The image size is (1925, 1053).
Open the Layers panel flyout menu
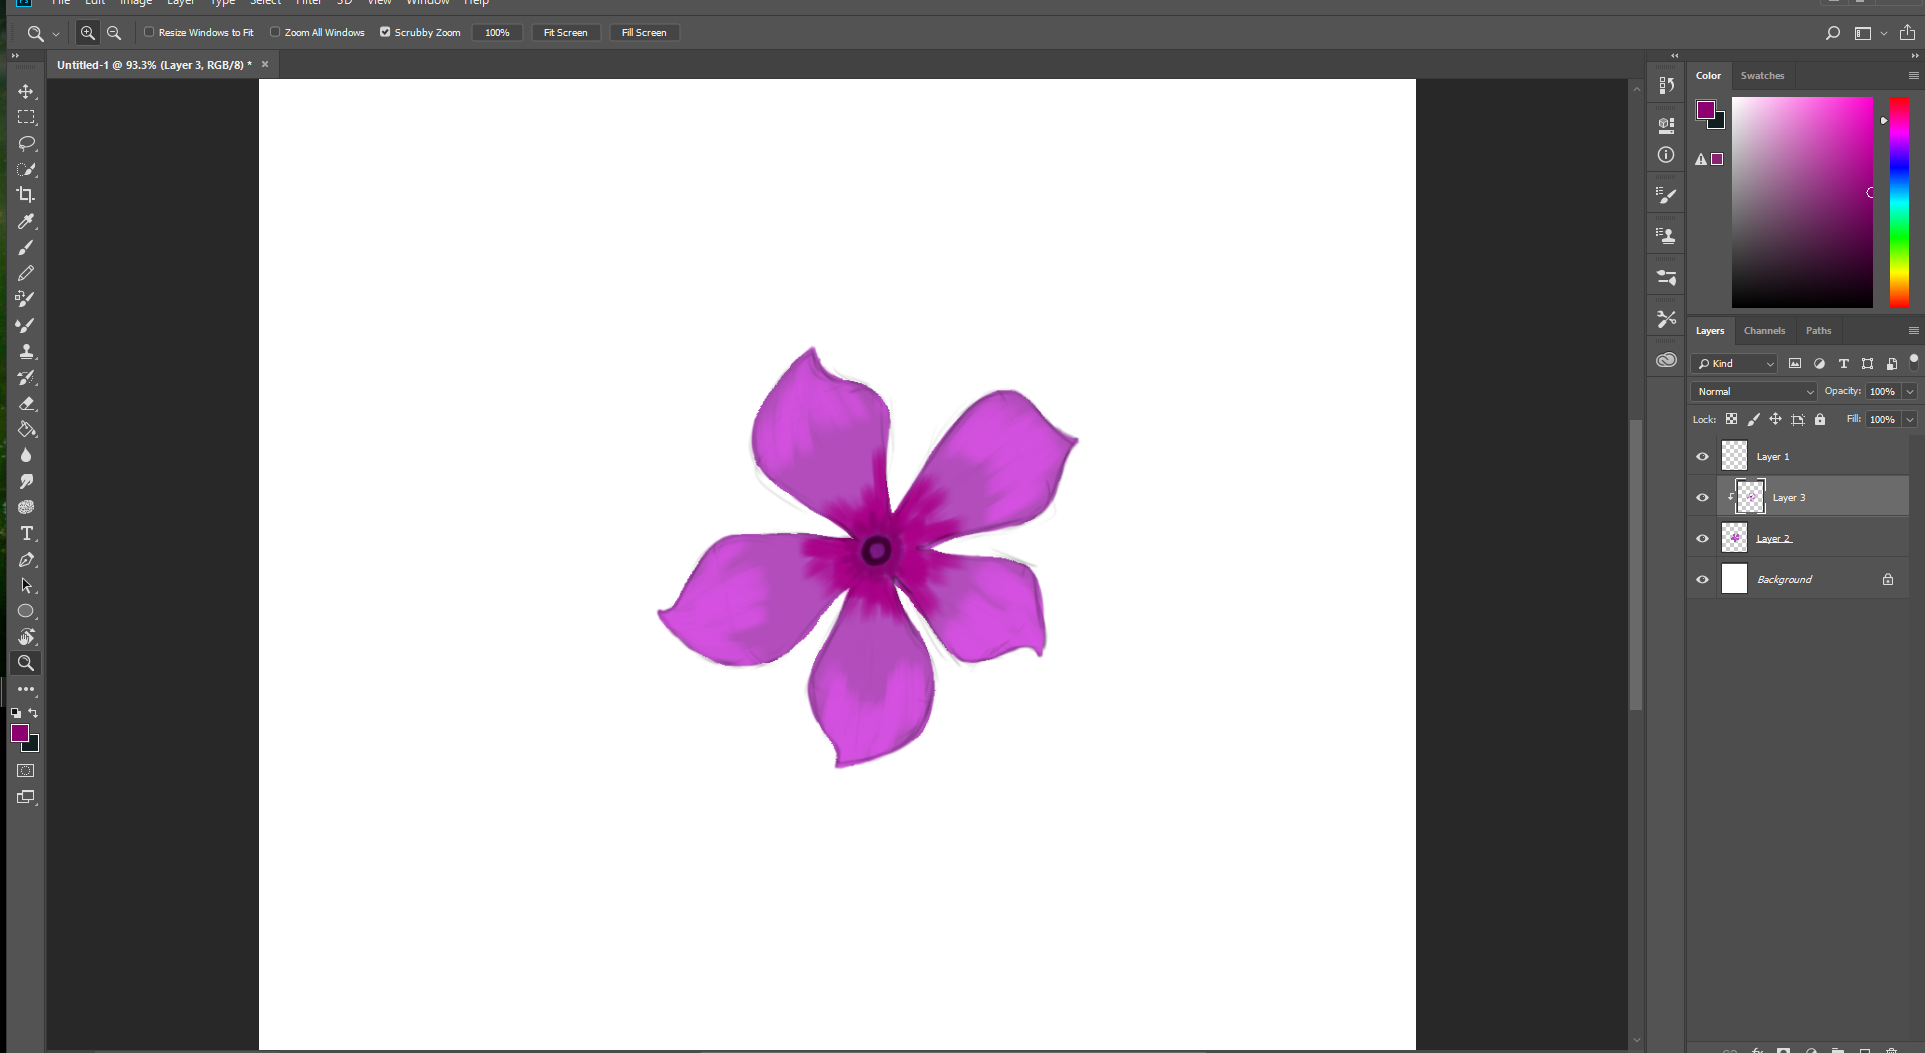tap(1913, 330)
